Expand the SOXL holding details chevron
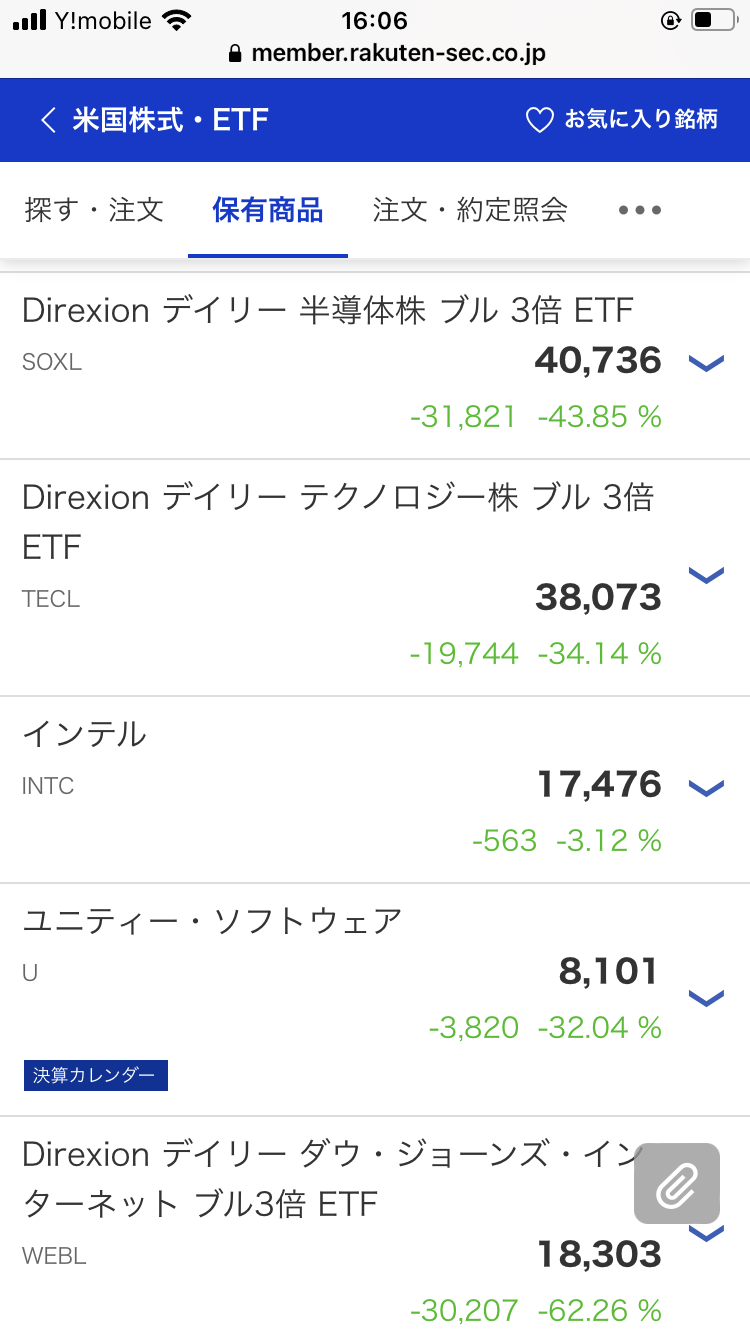The width and height of the screenshot is (750, 1334). [x=706, y=362]
